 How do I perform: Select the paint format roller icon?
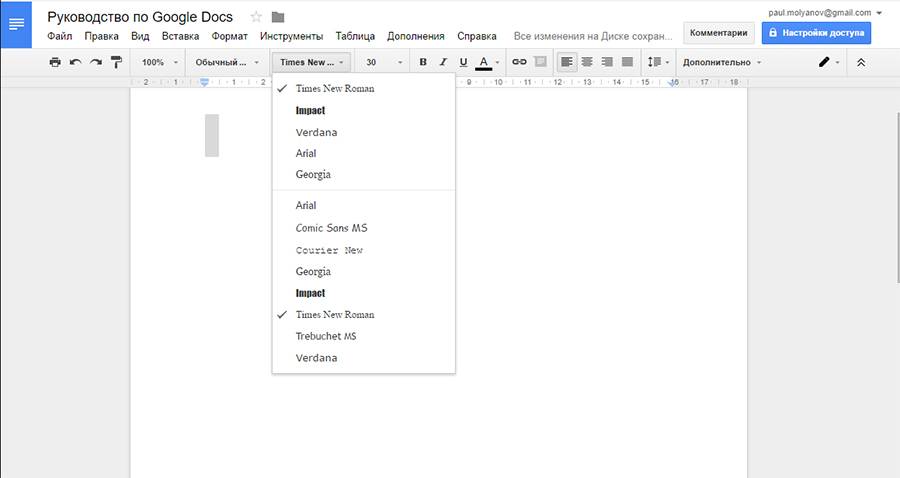click(116, 62)
